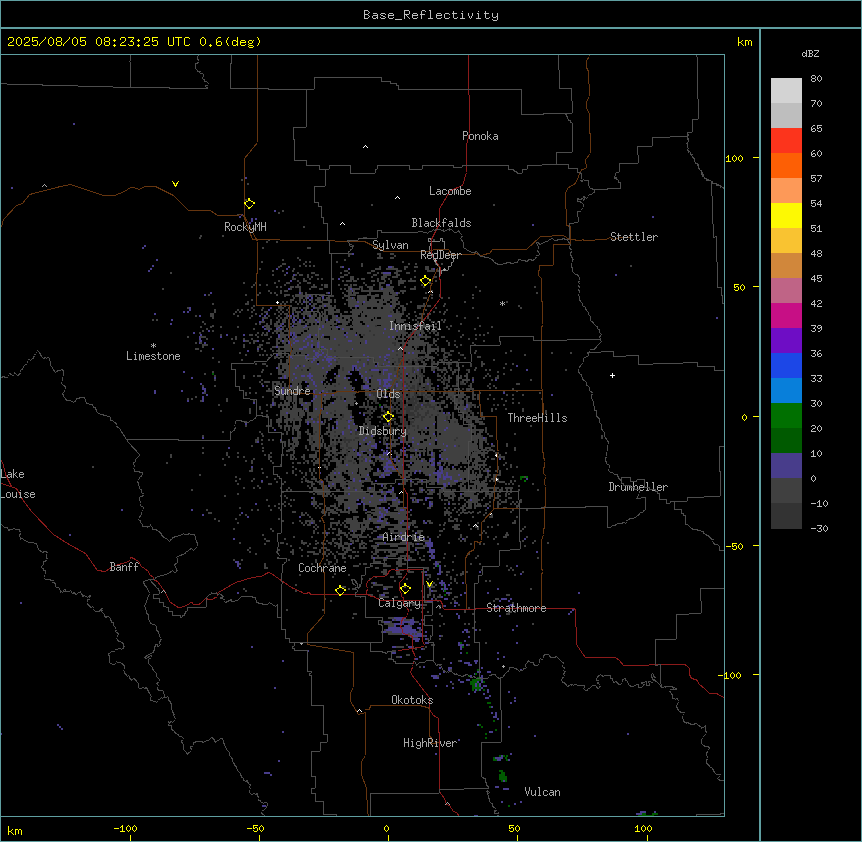Image resolution: width=862 pixels, height=842 pixels.
Task: Click the Didsbury town label
Action: pos(383,431)
